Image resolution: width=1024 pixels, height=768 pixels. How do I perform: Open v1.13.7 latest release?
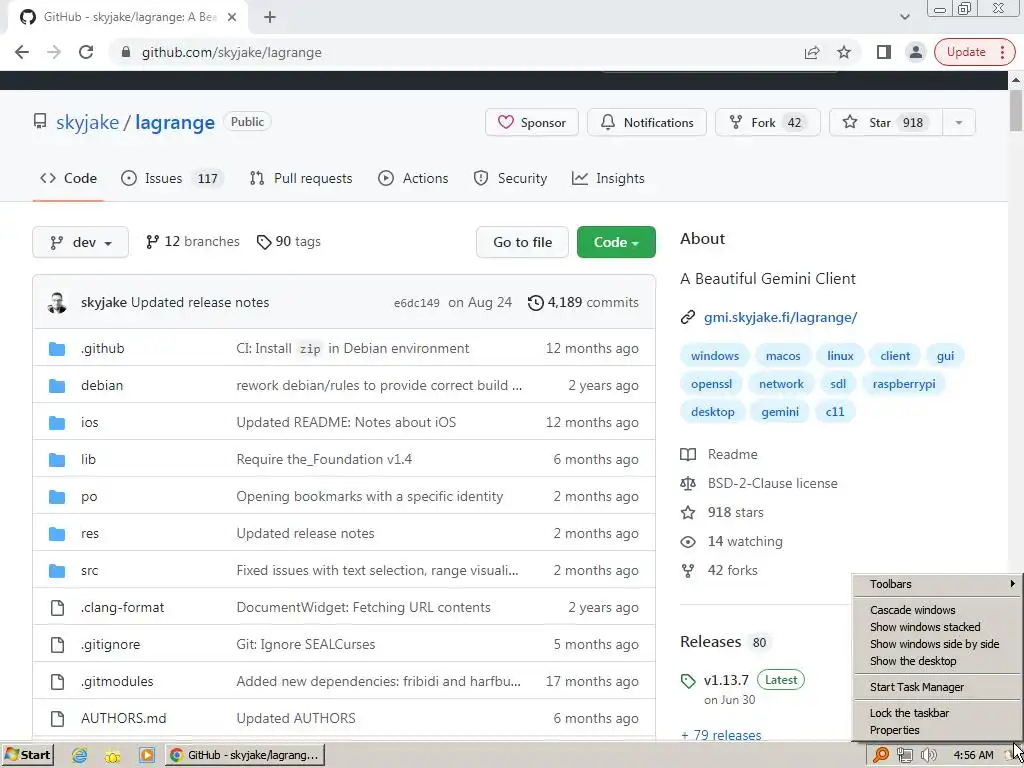click(726, 680)
